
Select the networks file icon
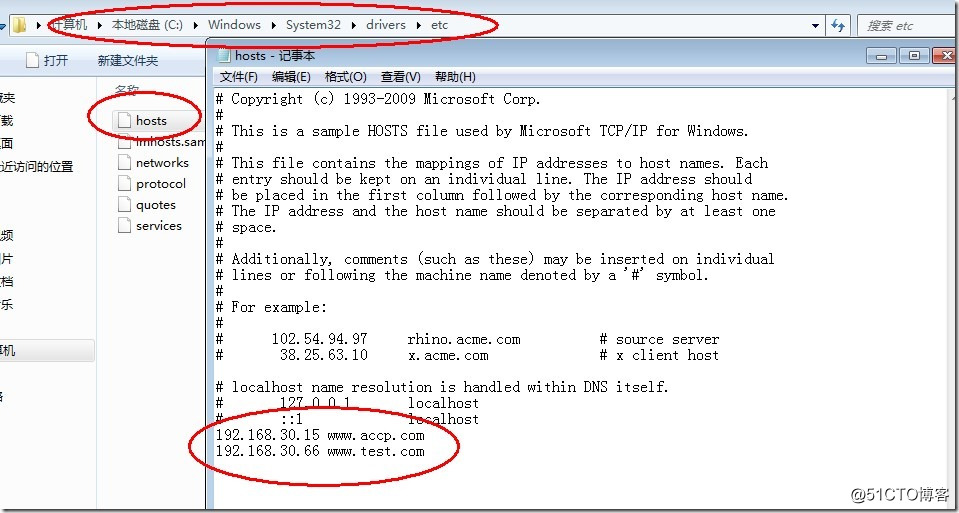coord(125,163)
